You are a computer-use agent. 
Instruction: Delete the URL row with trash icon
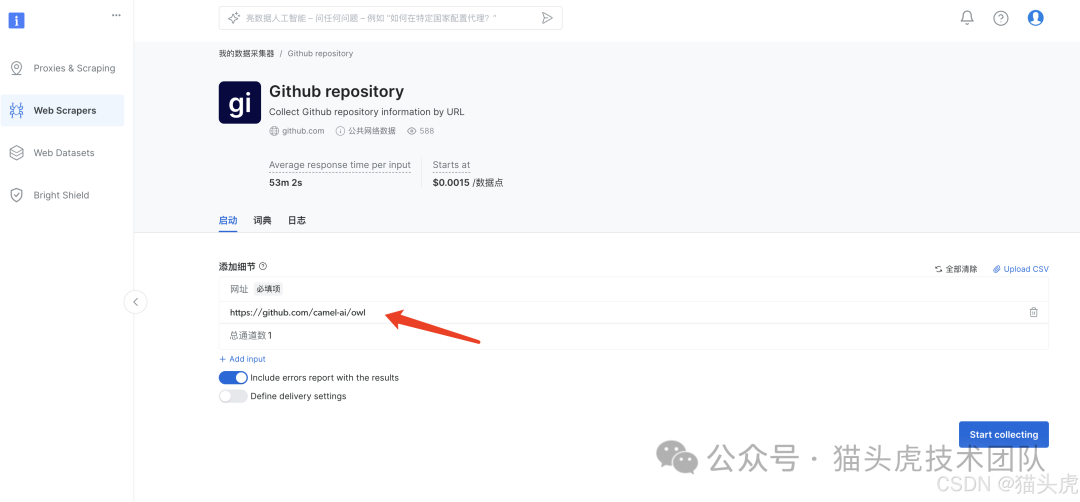tap(1033, 312)
